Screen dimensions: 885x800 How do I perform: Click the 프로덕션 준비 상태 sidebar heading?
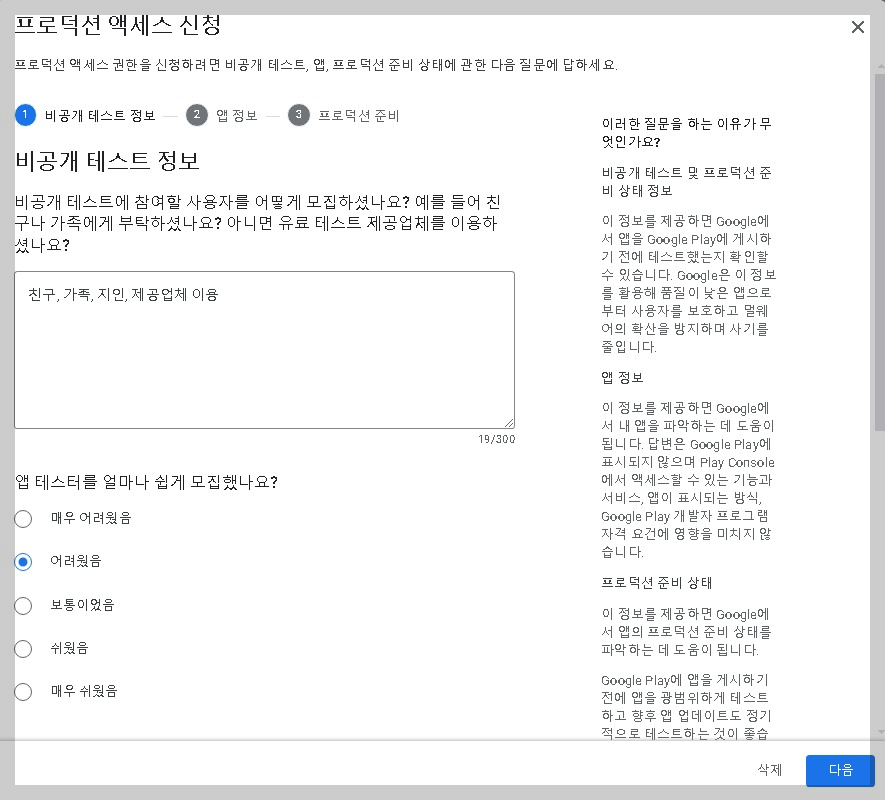656,583
